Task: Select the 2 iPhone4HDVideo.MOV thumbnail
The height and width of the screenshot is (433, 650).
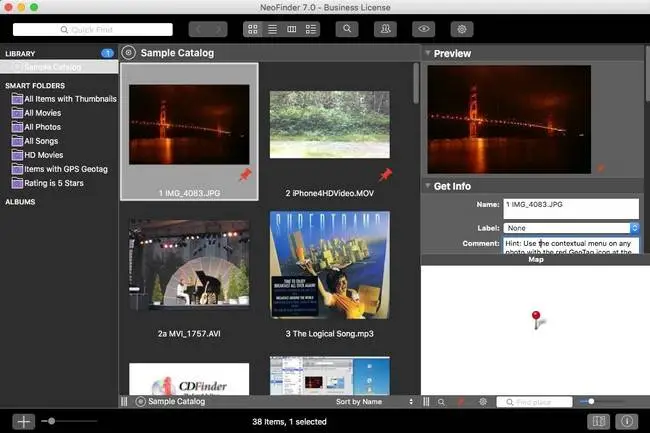Action: [330, 125]
